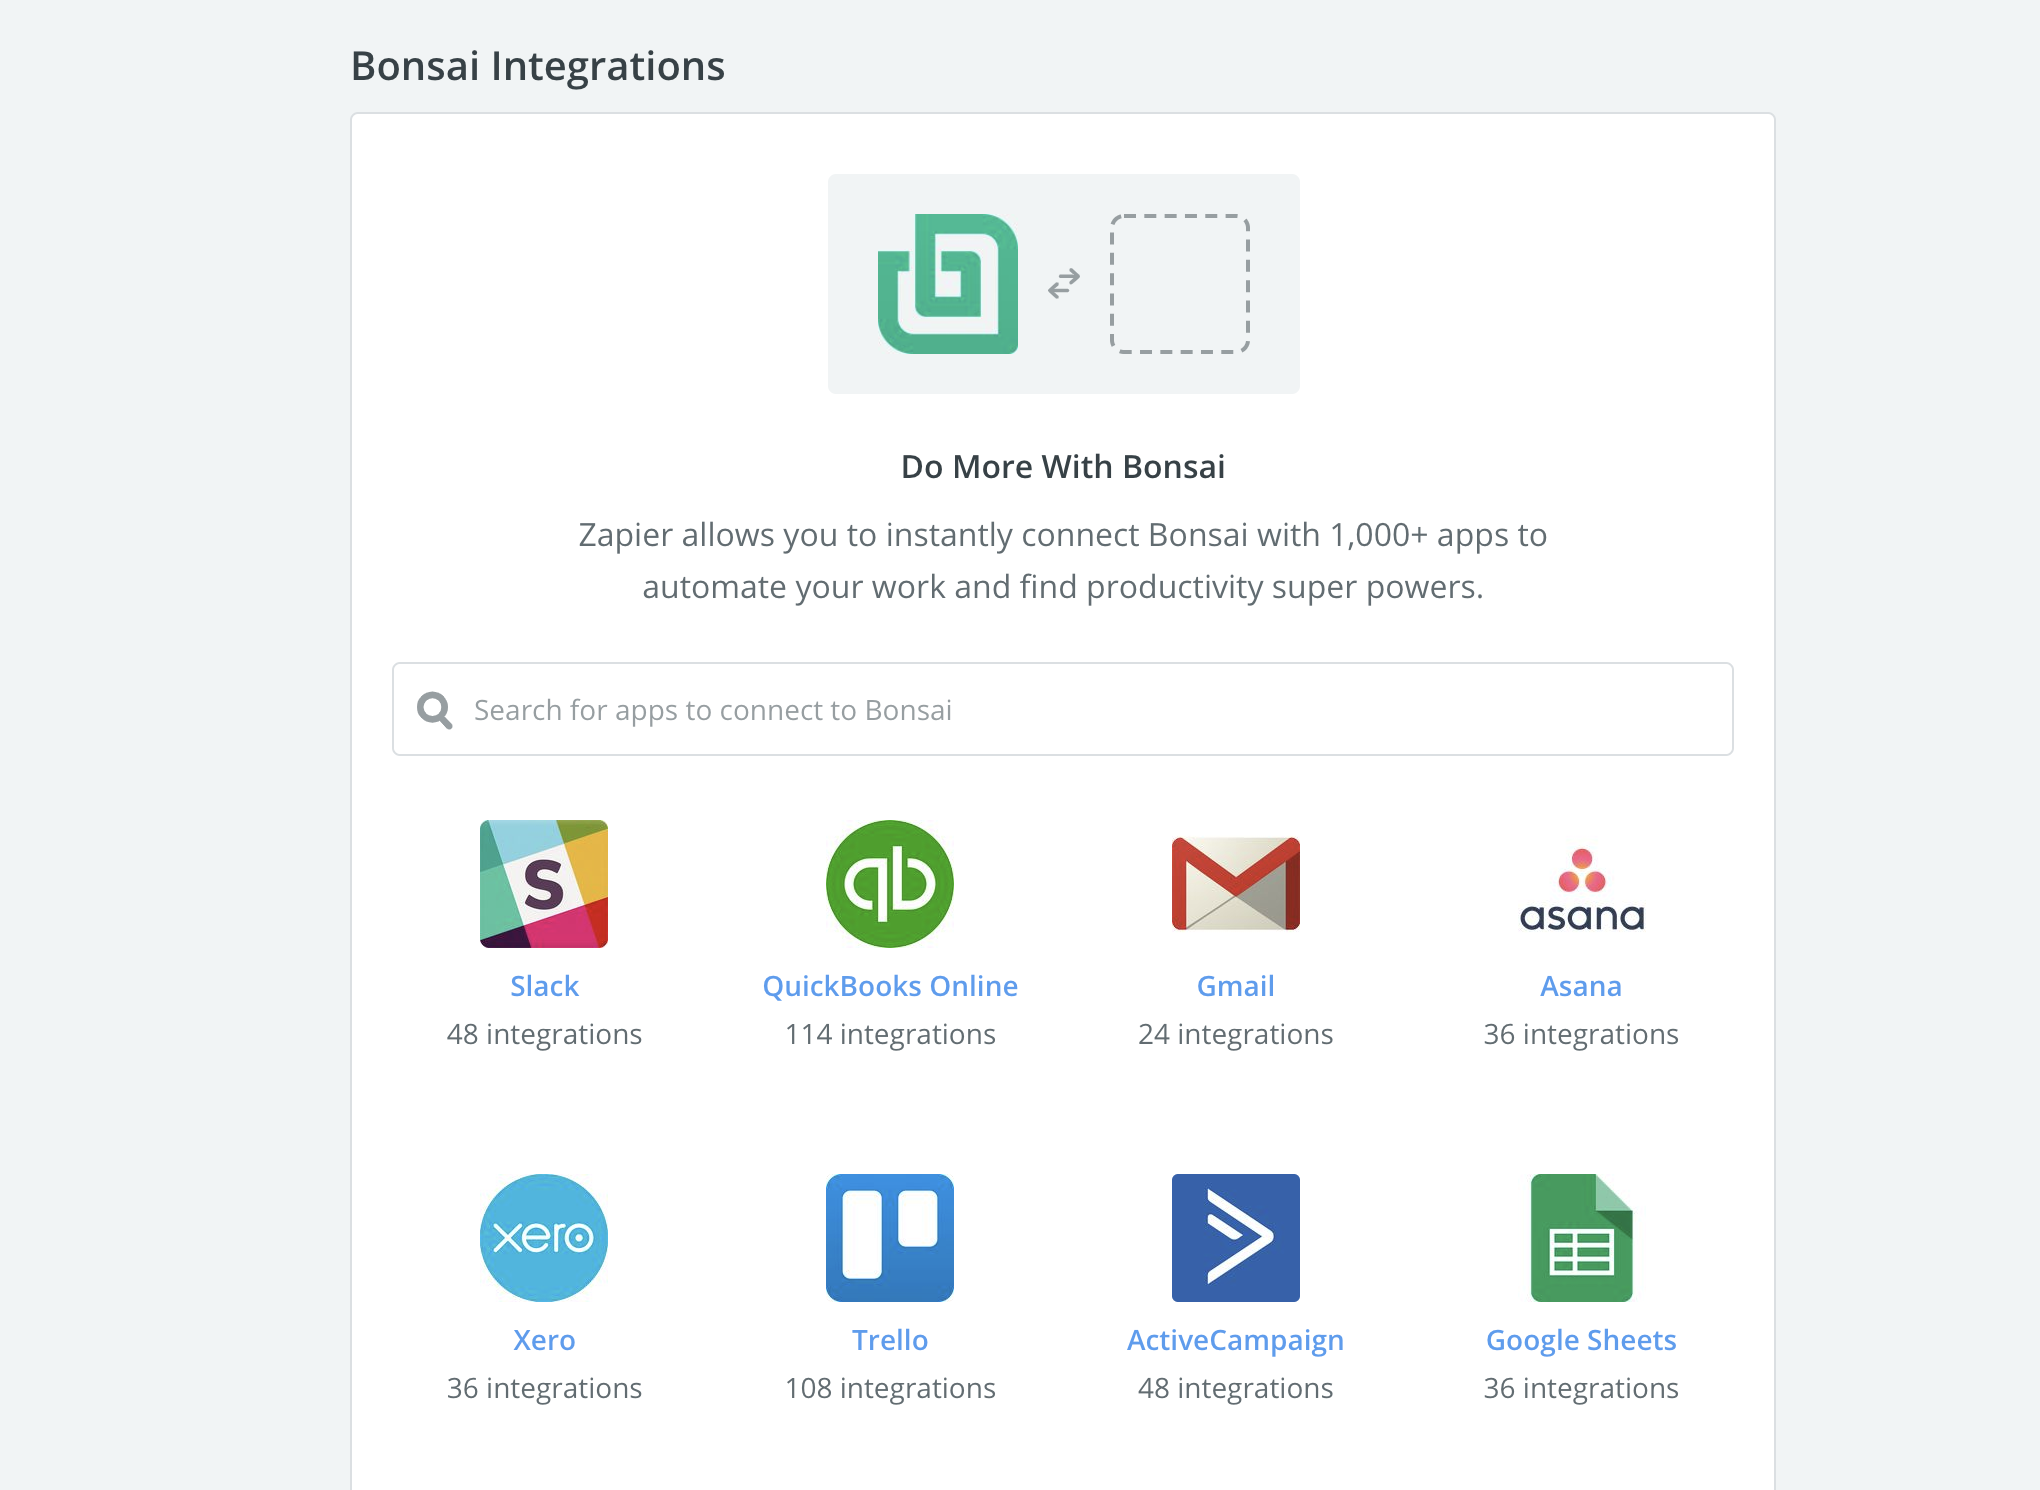Open the Gmail link
Image resolution: width=2040 pixels, height=1490 pixels.
[x=1236, y=986]
